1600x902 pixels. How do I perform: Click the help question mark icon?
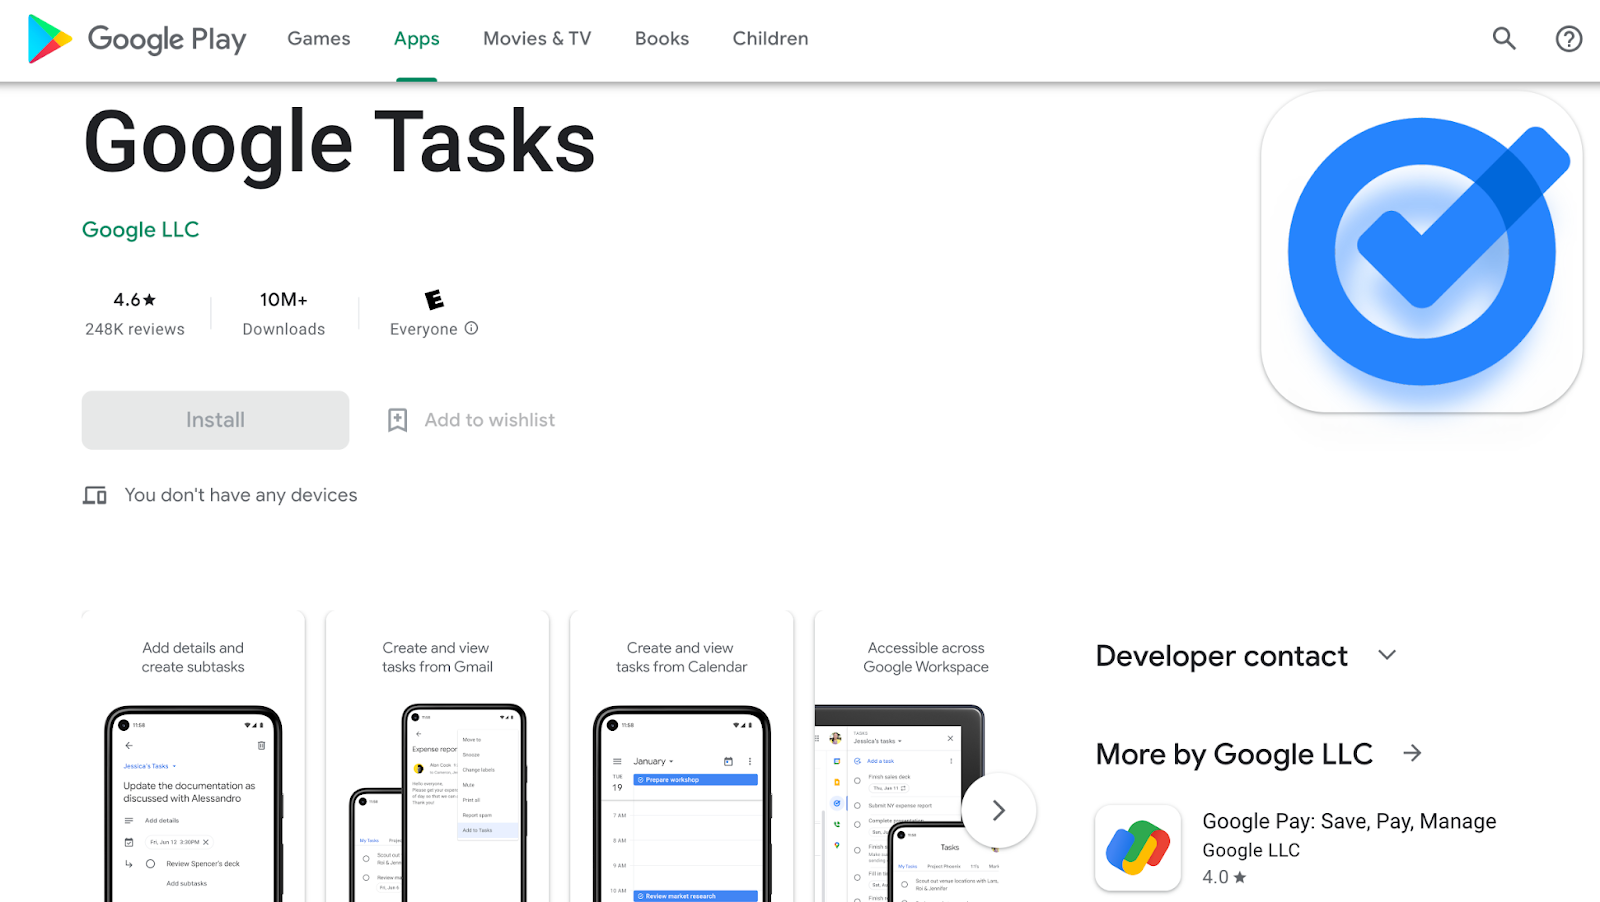coord(1567,38)
